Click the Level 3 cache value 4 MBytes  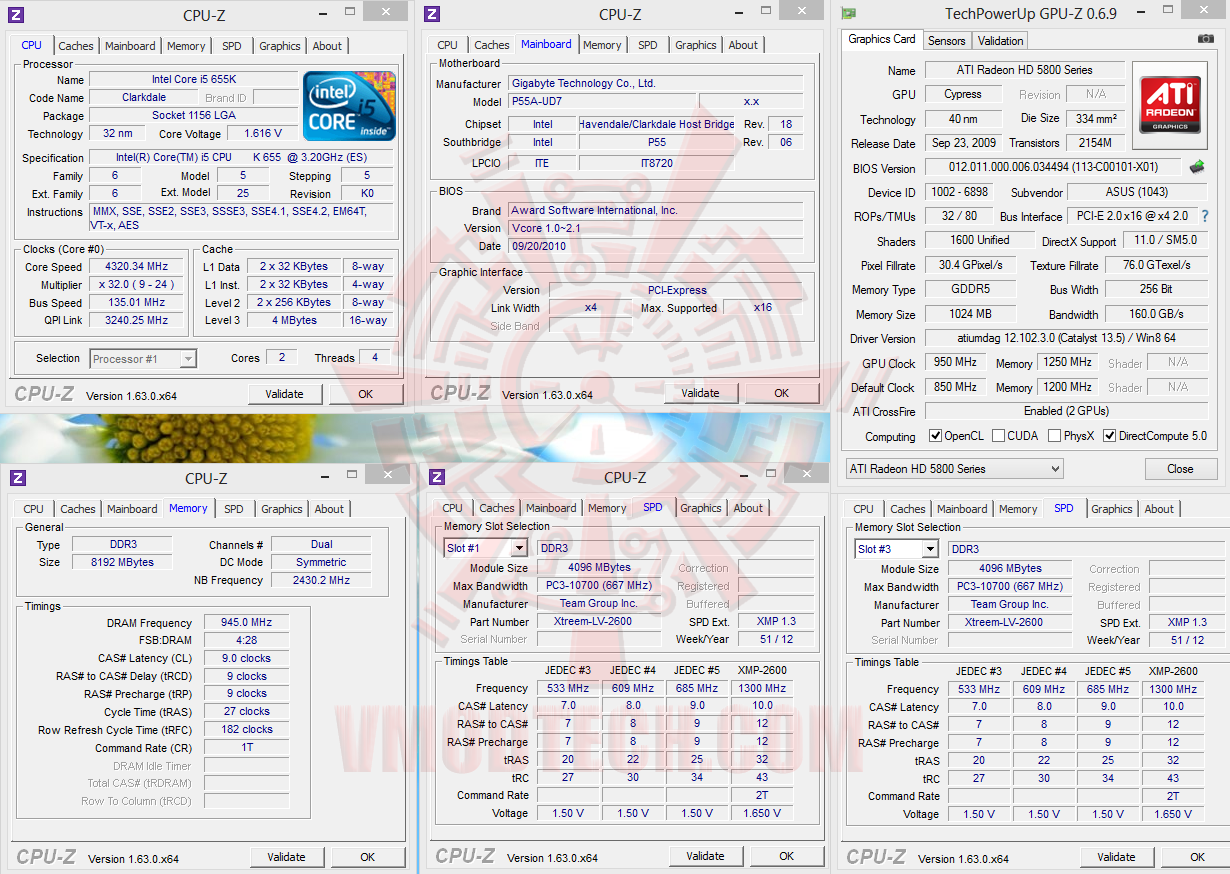(294, 321)
